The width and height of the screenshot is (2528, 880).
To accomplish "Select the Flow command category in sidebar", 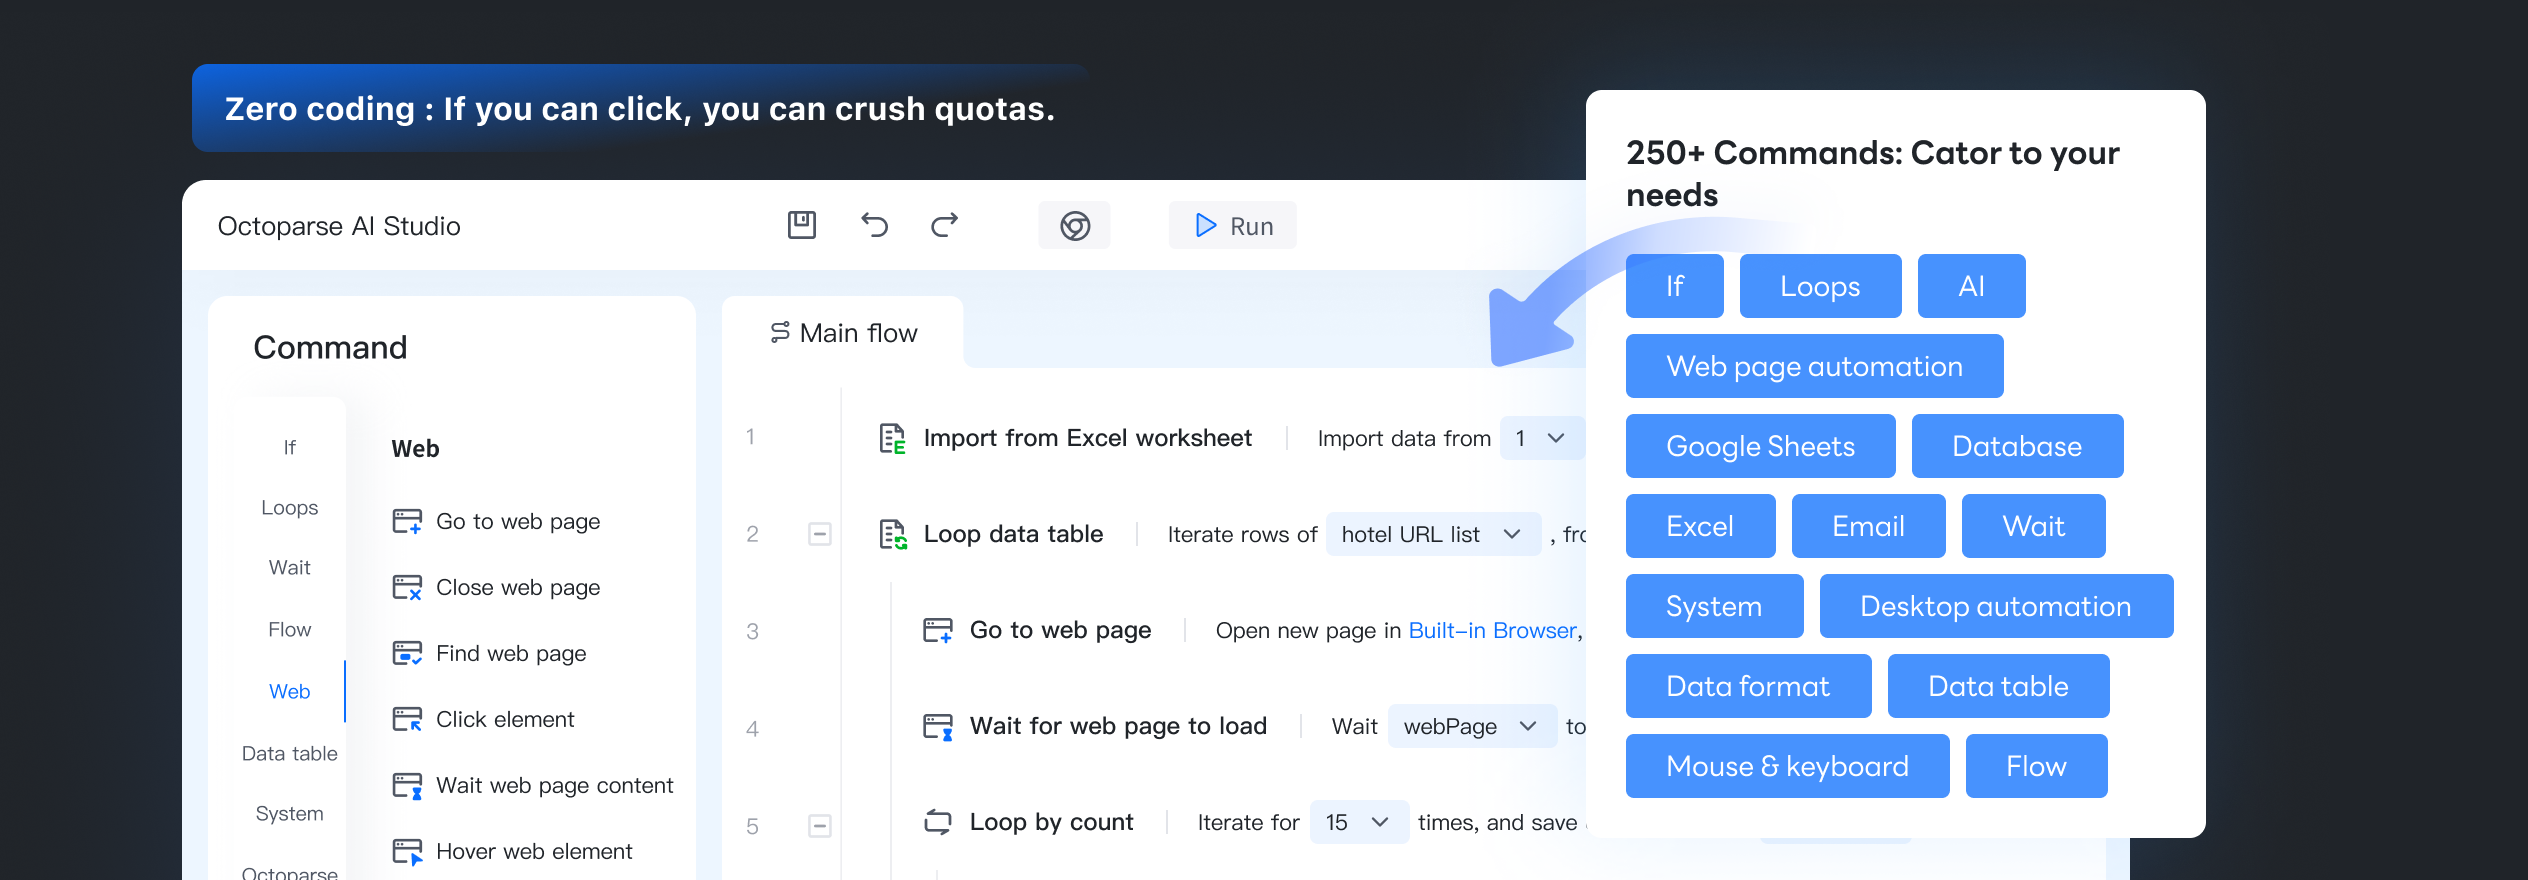I will (289, 630).
